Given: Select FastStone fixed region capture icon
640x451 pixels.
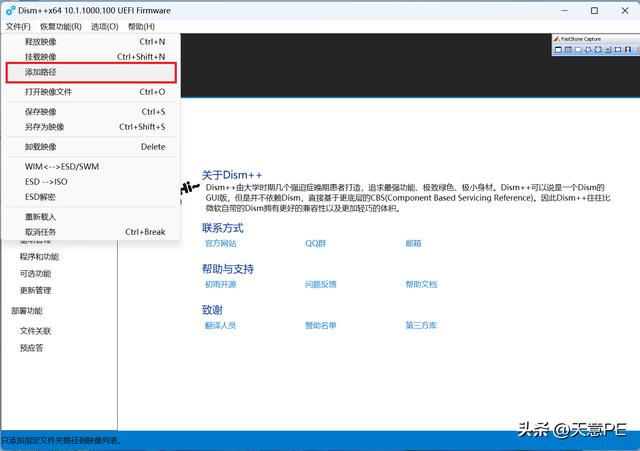Looking at the screenshot, I should pos(618,49).
